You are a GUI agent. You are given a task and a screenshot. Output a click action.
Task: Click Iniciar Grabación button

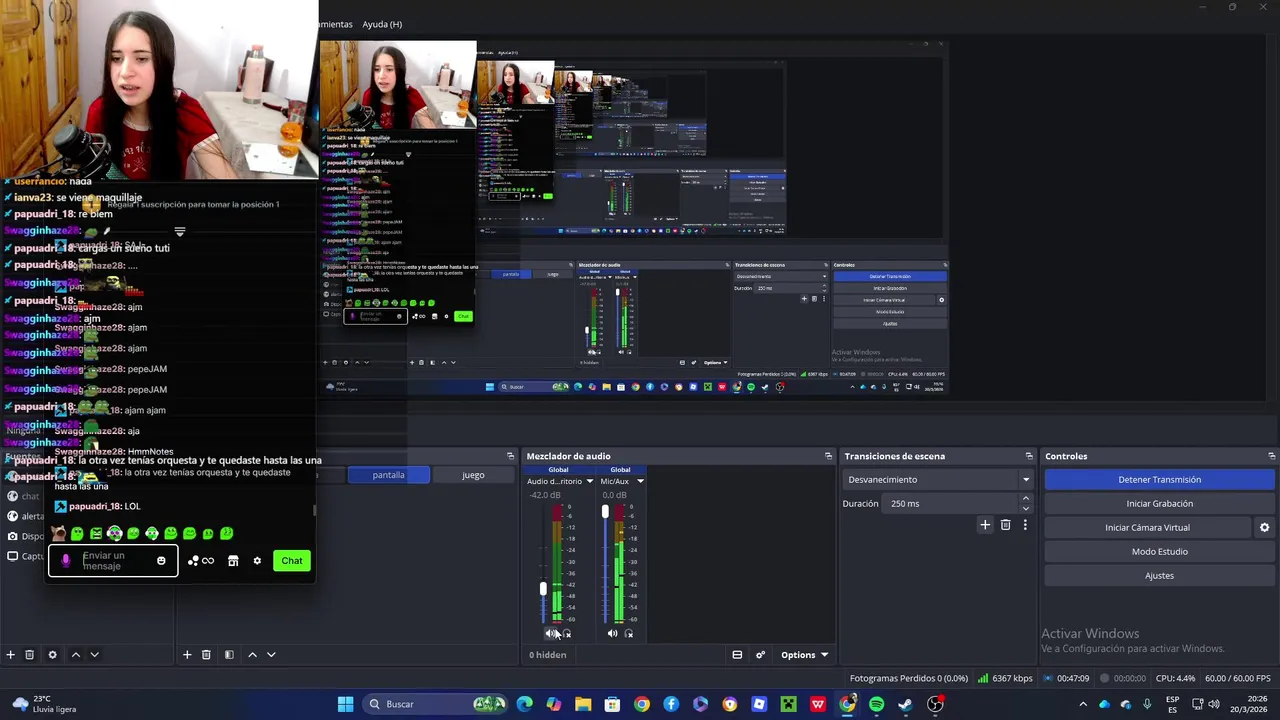tap(1159, 504)
